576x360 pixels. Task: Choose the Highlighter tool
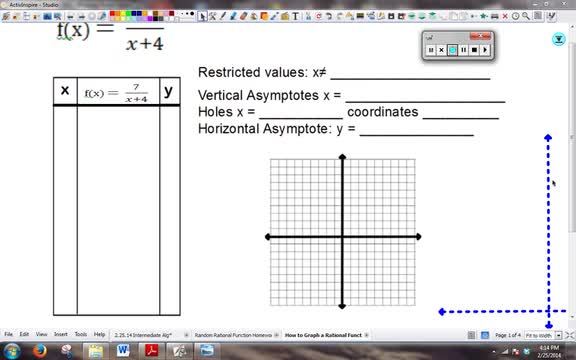coord(233,16)
